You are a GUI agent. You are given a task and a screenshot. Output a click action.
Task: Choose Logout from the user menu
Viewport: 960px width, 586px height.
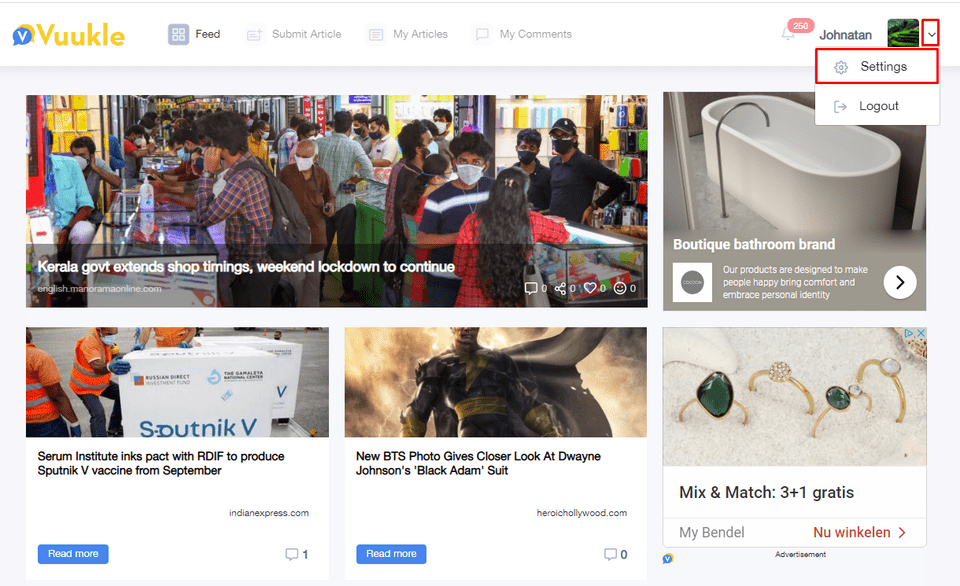pos(877,106)
